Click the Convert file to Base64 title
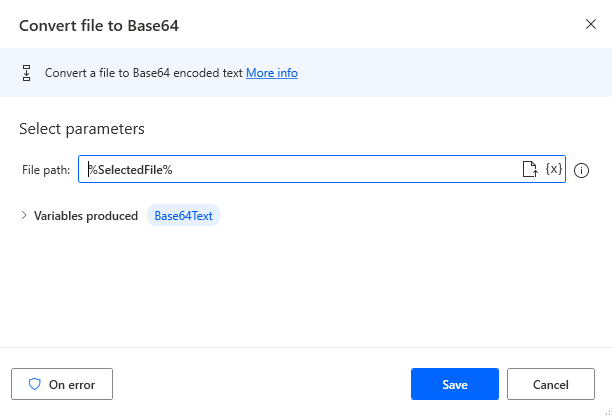 coord(99,24)
